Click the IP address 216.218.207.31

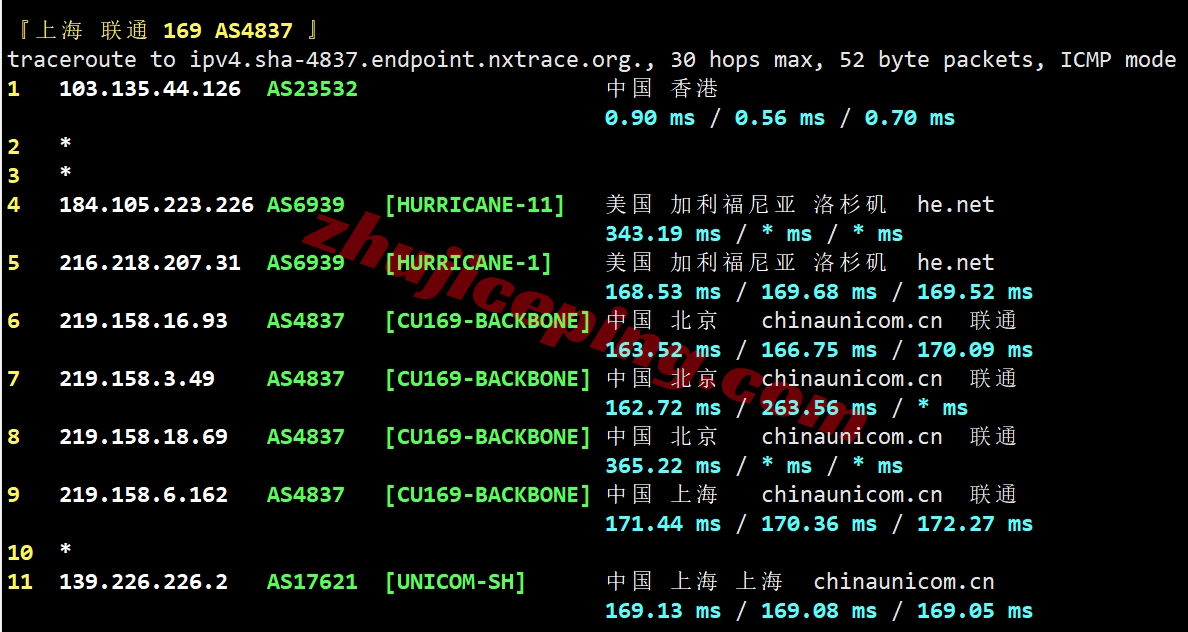coord(150,263)
